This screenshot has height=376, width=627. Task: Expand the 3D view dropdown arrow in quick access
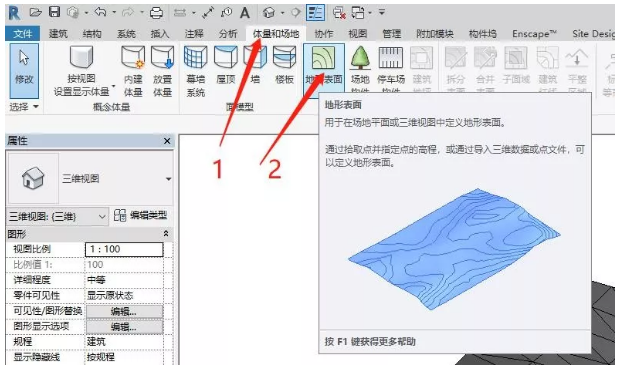coord(282,13)
